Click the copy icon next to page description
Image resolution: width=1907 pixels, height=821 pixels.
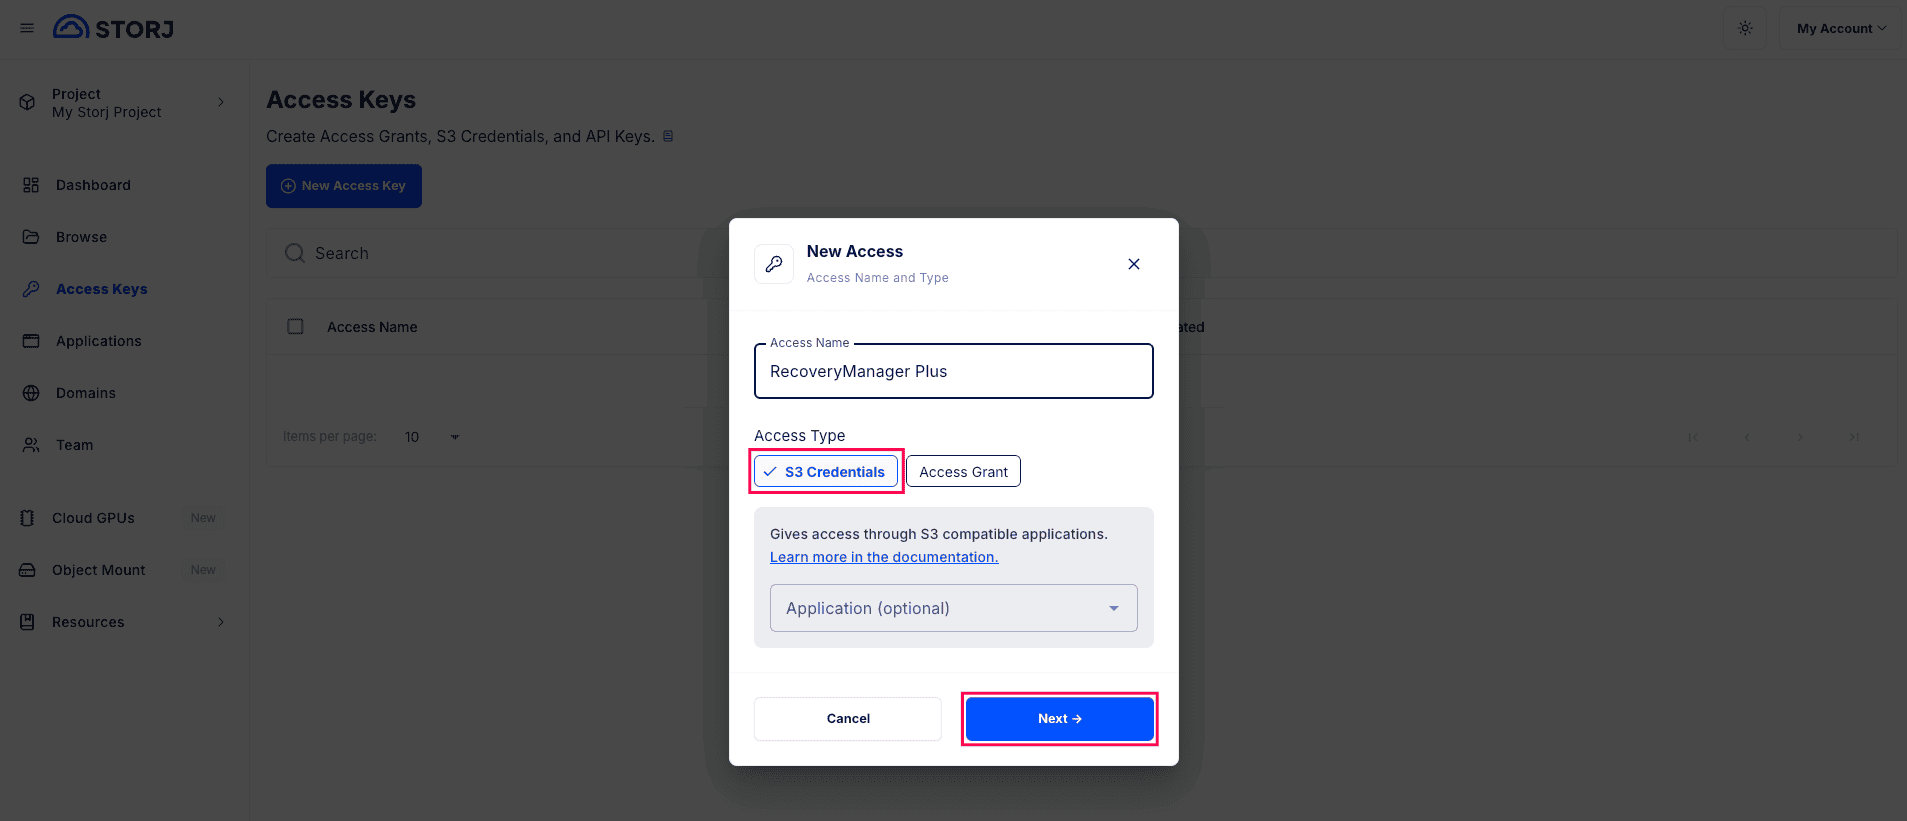pyautogui.click(x=668, y=135)
